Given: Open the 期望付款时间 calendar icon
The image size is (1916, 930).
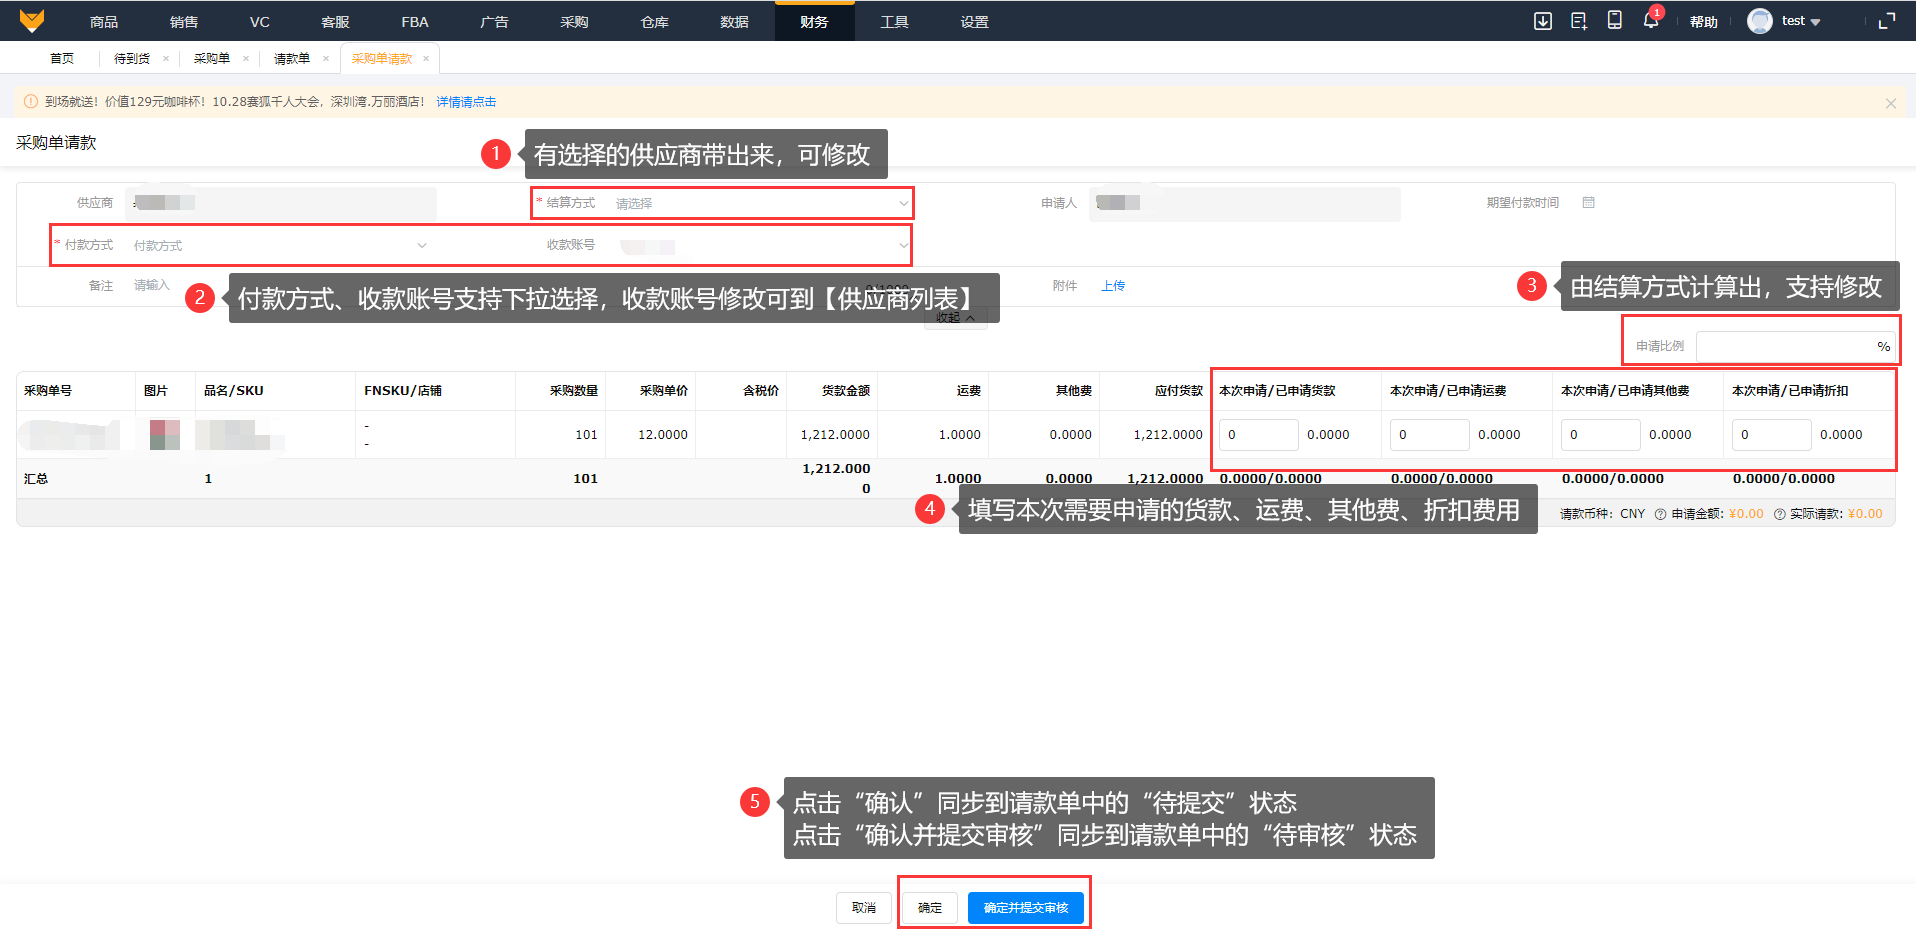Looking at the screenshot, I should [x=1588, y=203].
